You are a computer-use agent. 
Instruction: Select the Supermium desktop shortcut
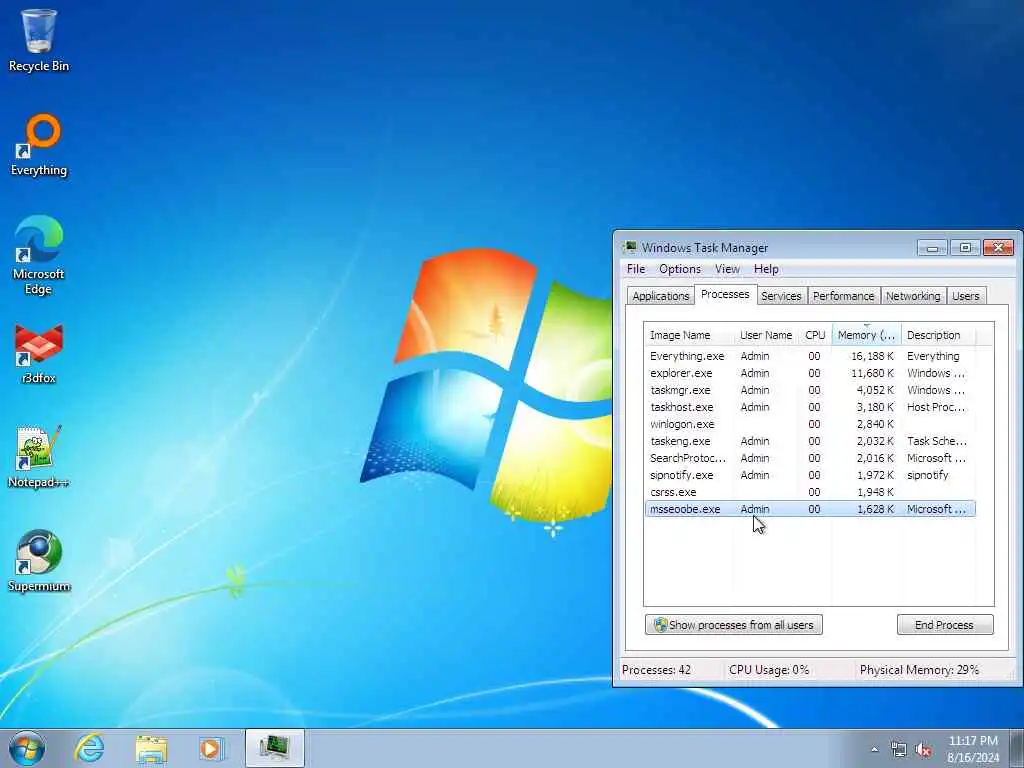point(39,561)
